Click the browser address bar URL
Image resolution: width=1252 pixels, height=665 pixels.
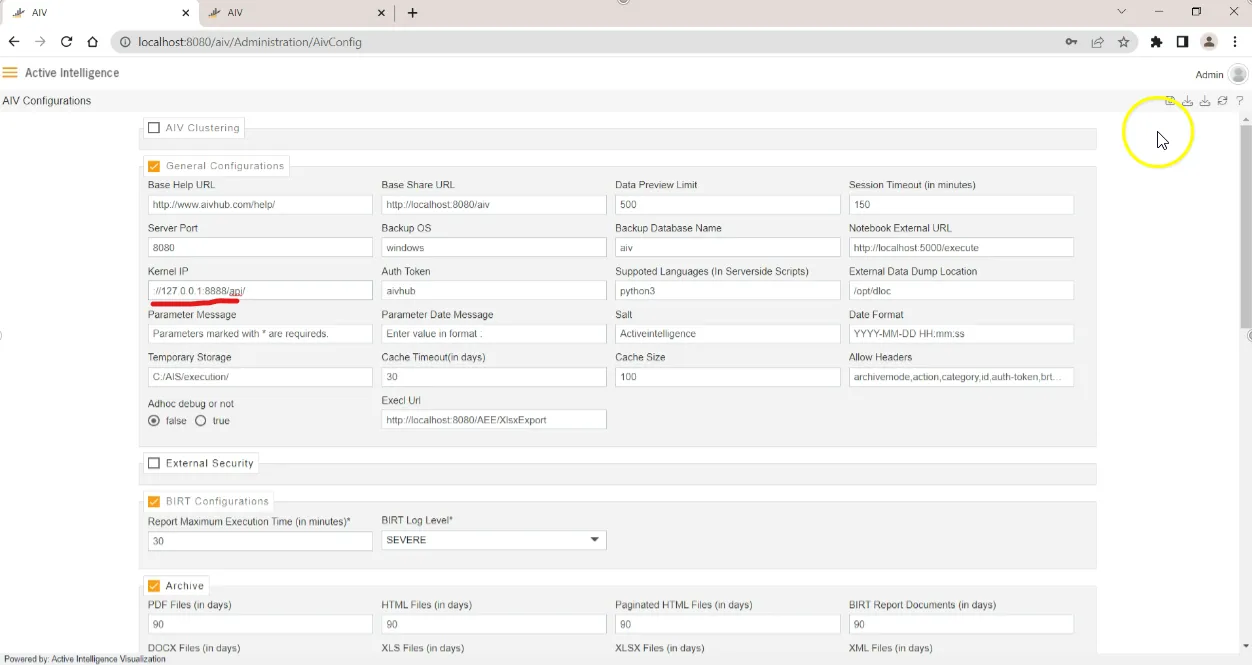point(250,42)
